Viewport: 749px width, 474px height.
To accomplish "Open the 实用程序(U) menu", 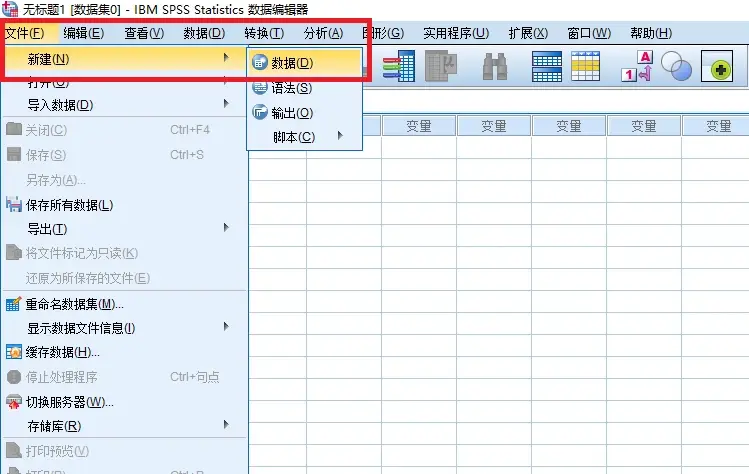I will coord(456,33).
